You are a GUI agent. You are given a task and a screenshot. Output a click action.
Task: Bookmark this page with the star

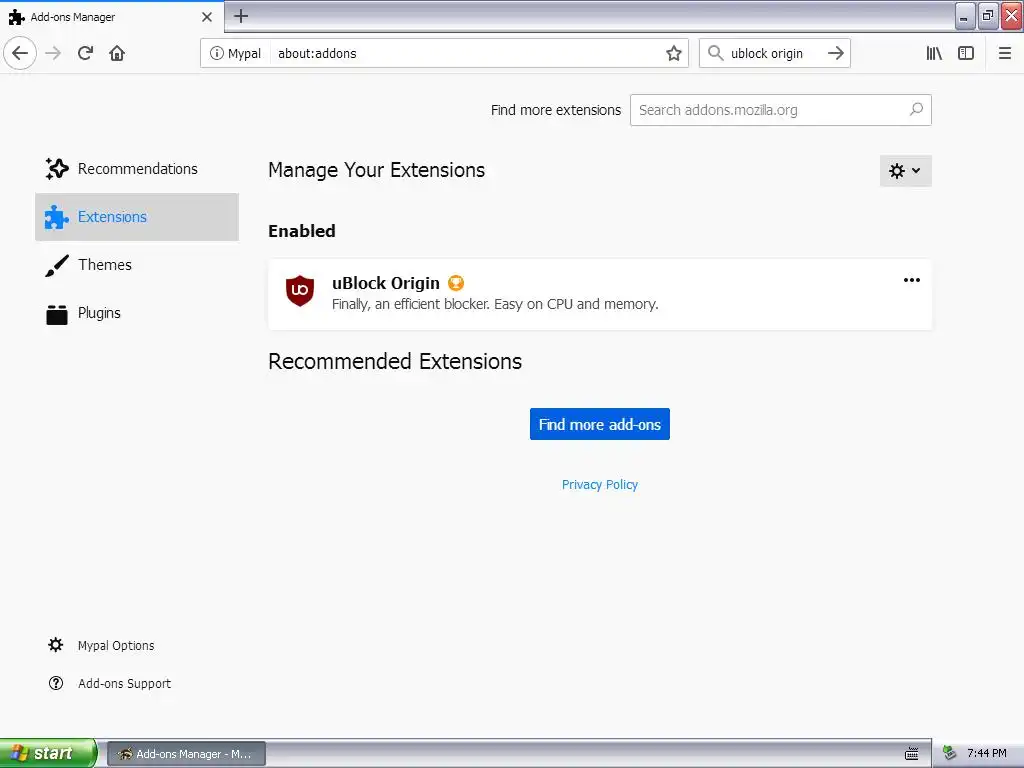[x=674, y=54]
